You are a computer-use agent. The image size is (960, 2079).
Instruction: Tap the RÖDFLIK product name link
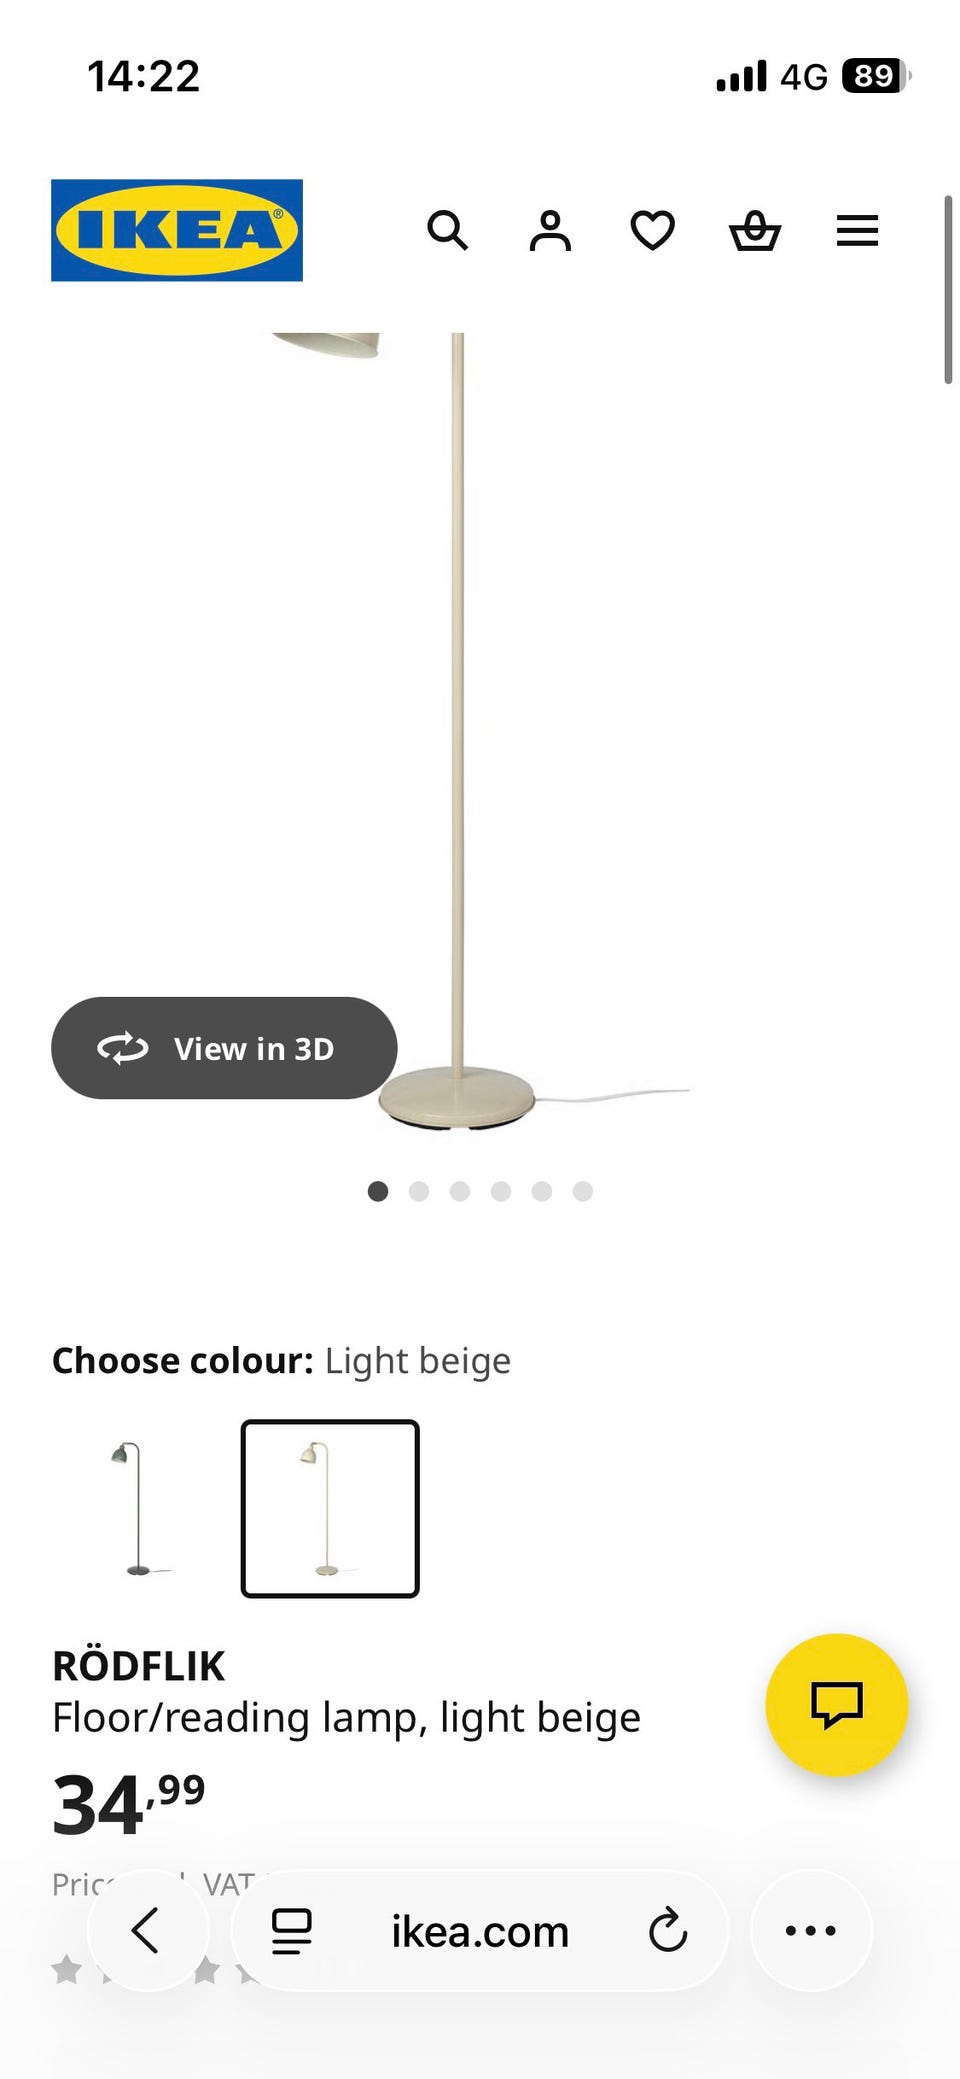click(139, 1666)
